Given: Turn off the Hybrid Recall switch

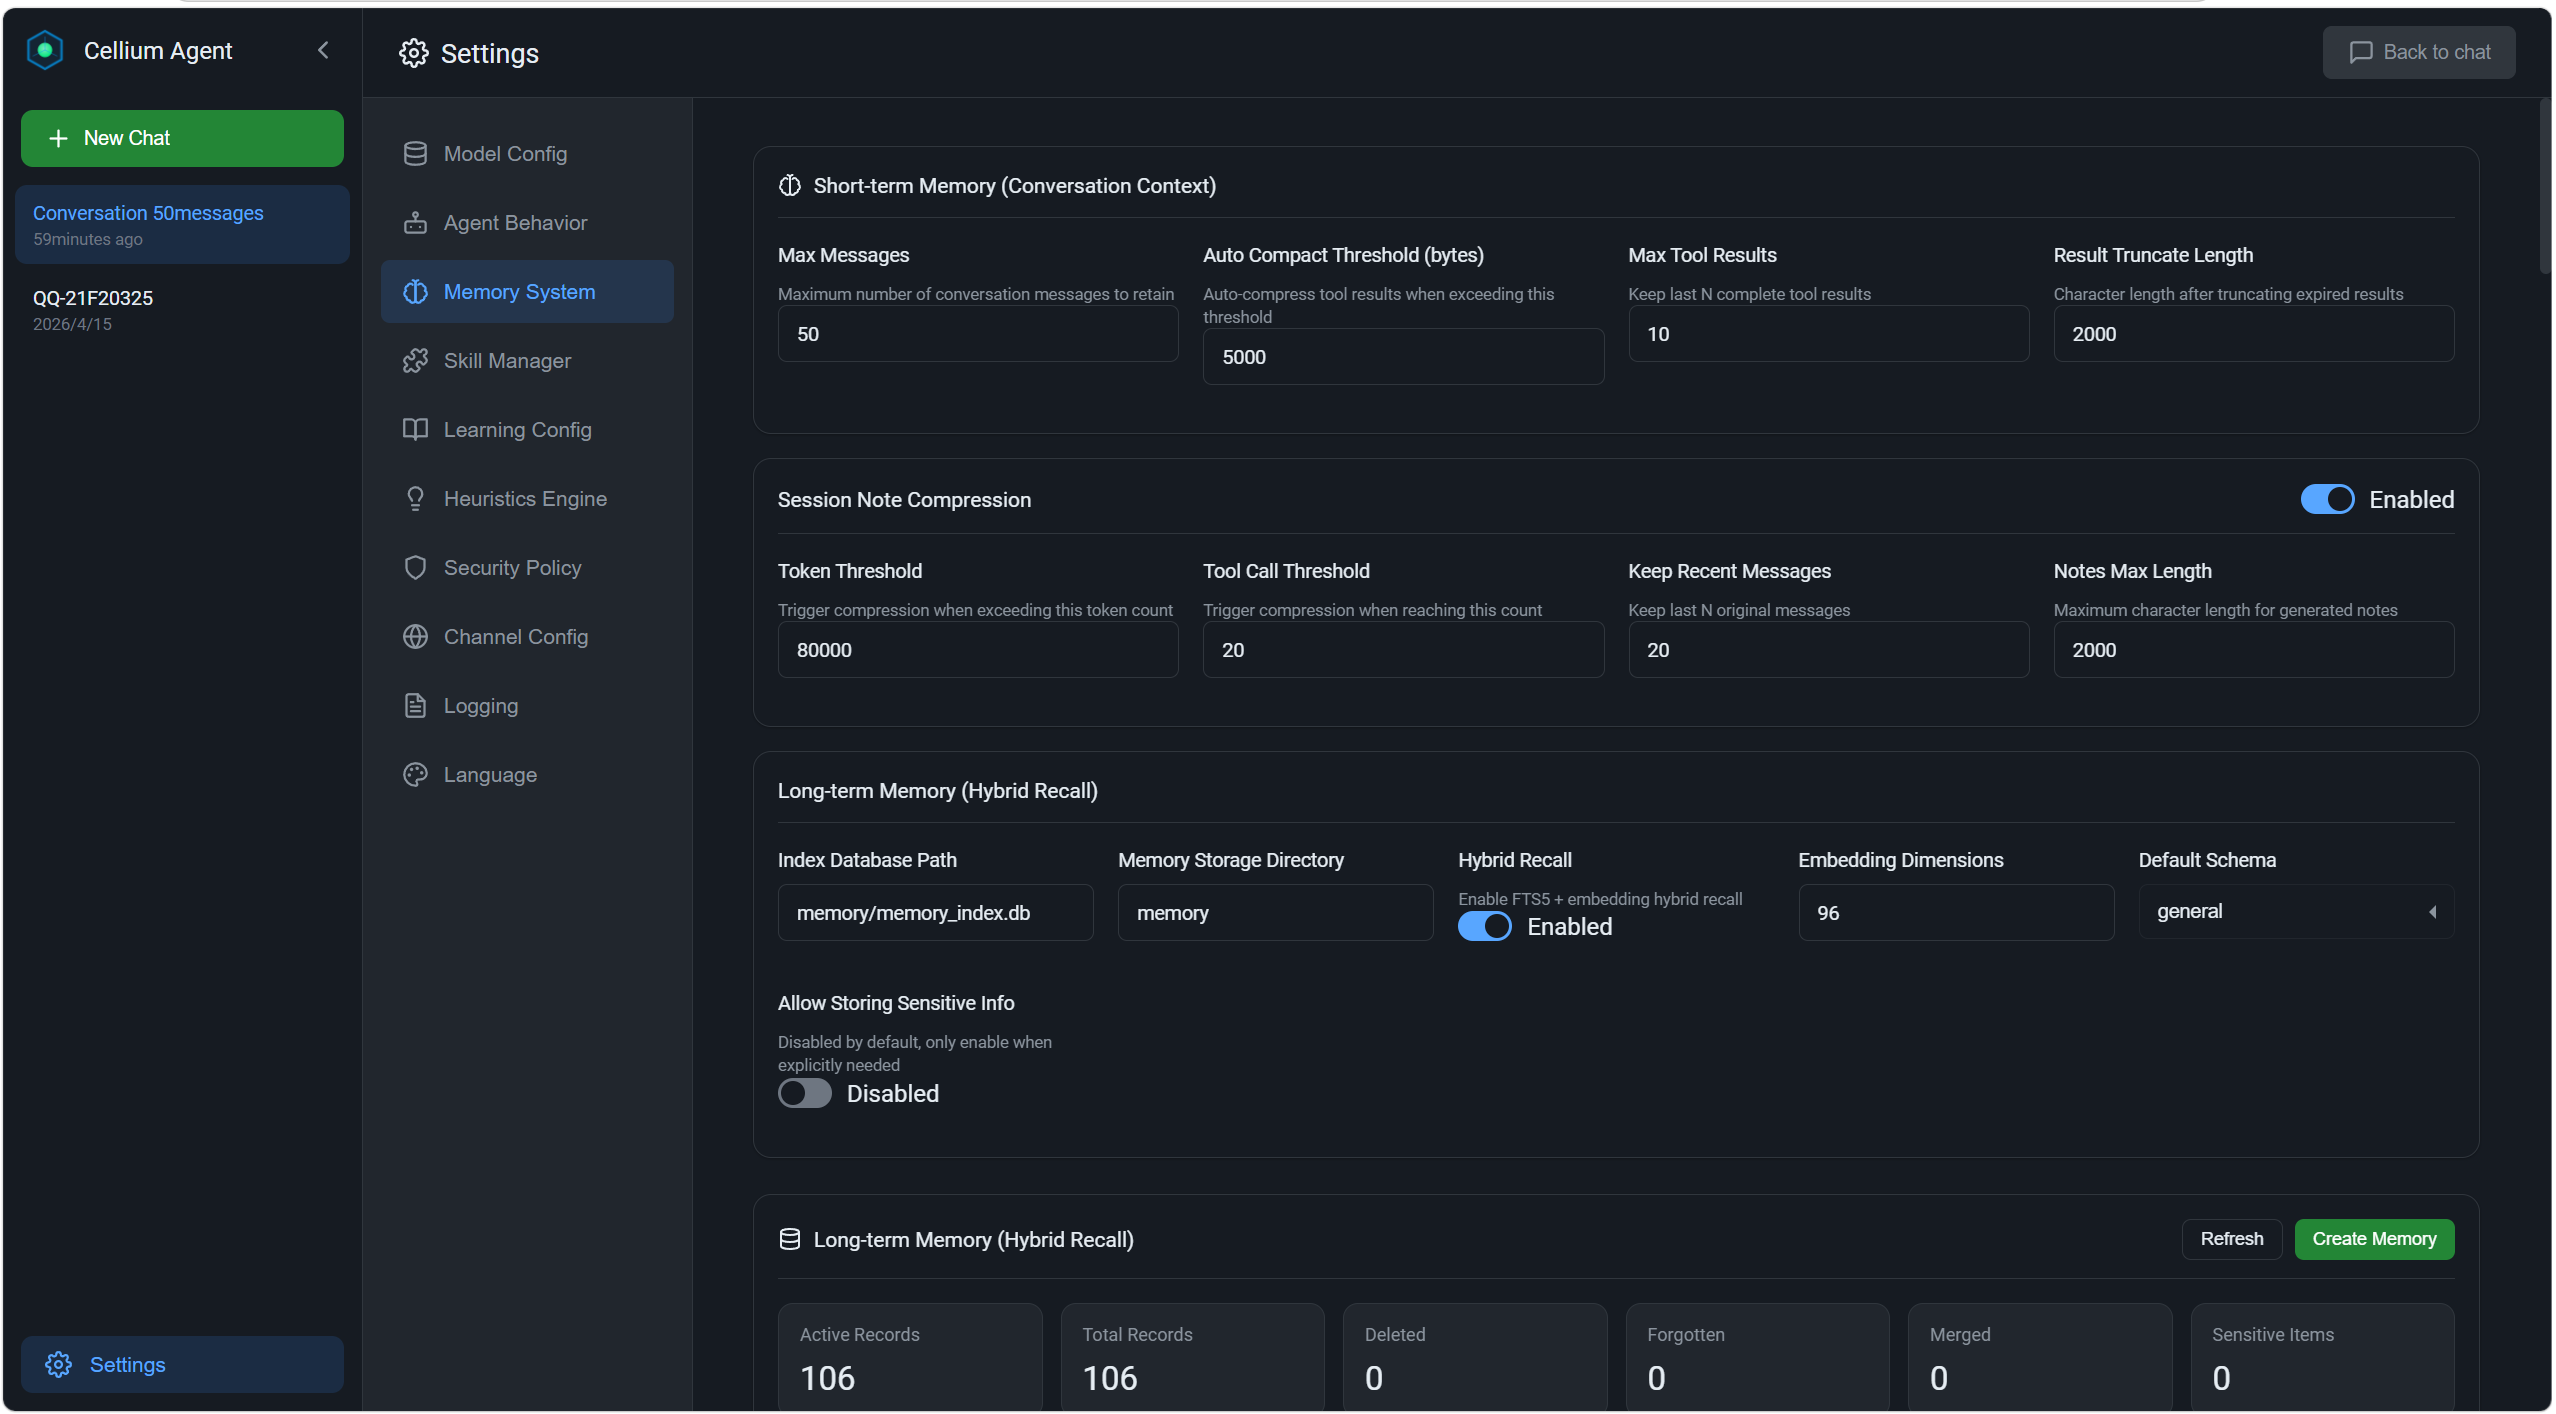Looking at the screenshot, I should [1484, 927].
